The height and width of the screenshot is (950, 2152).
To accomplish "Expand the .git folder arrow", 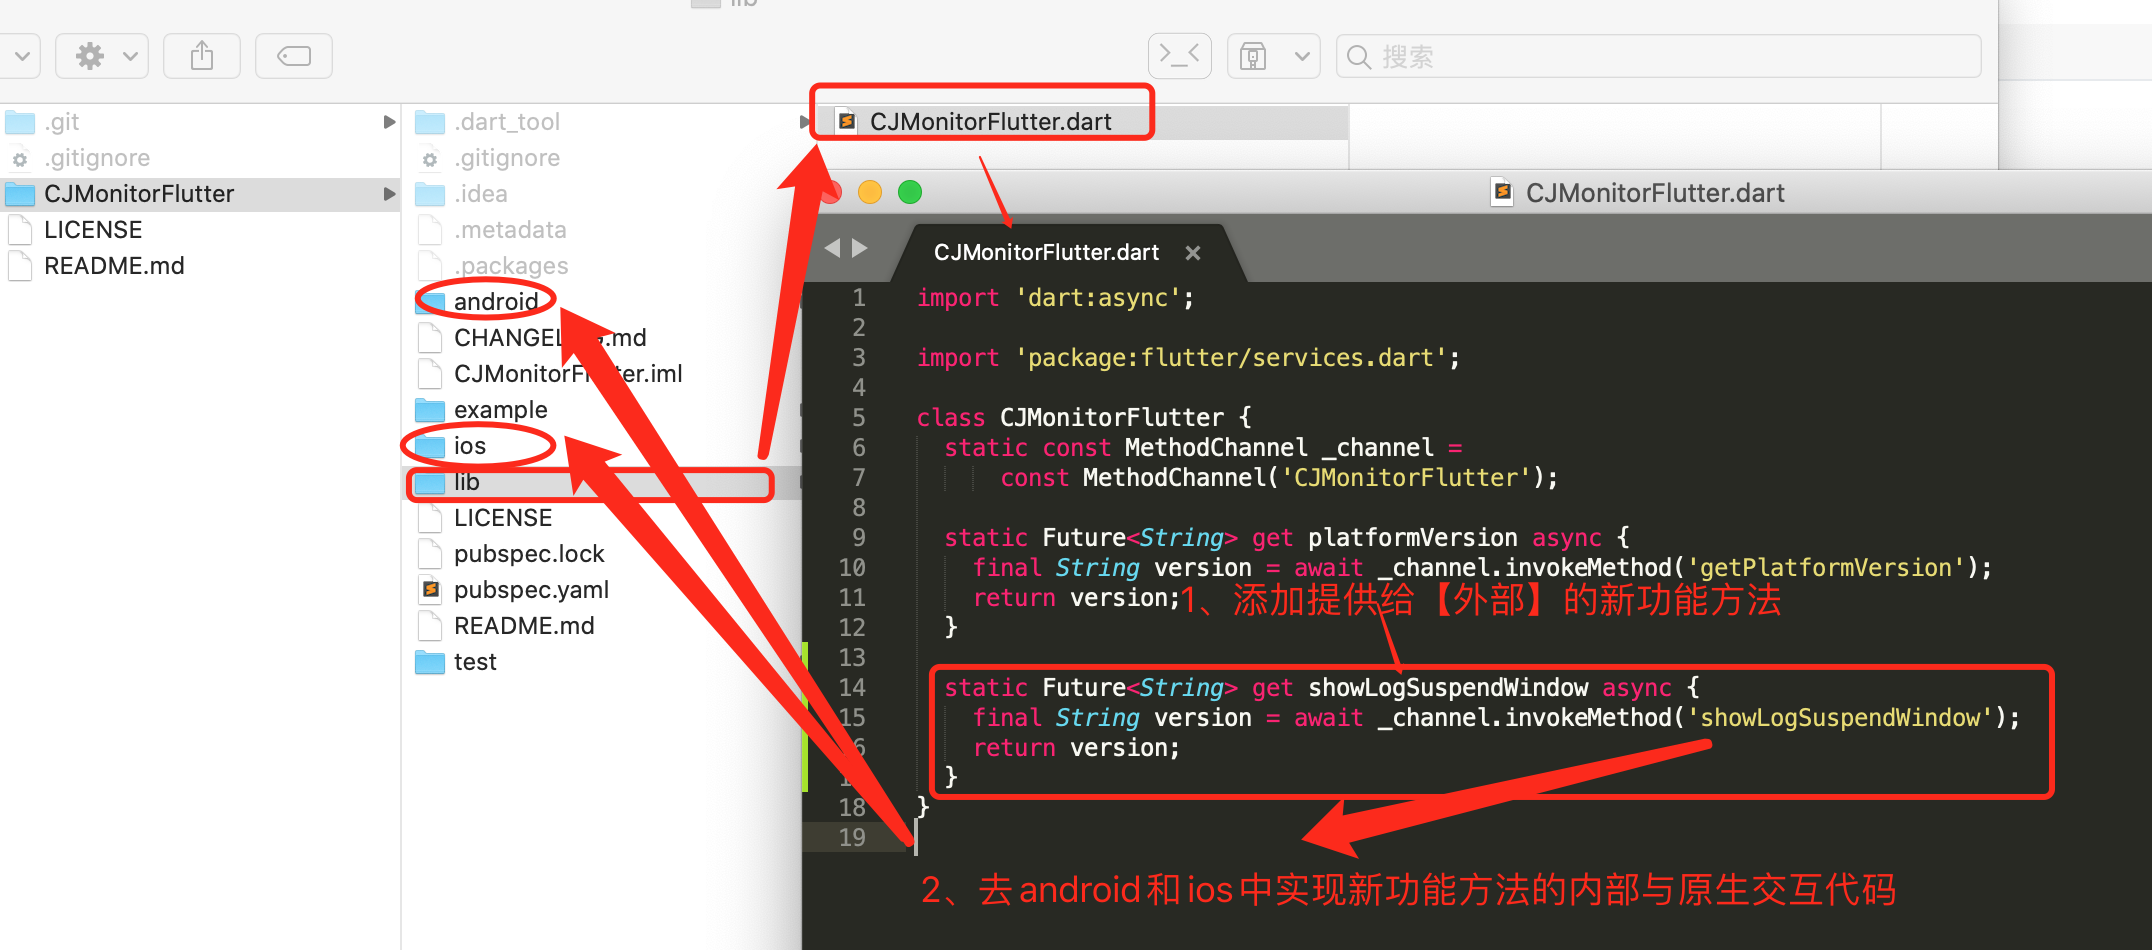I will tap(389, 122).
